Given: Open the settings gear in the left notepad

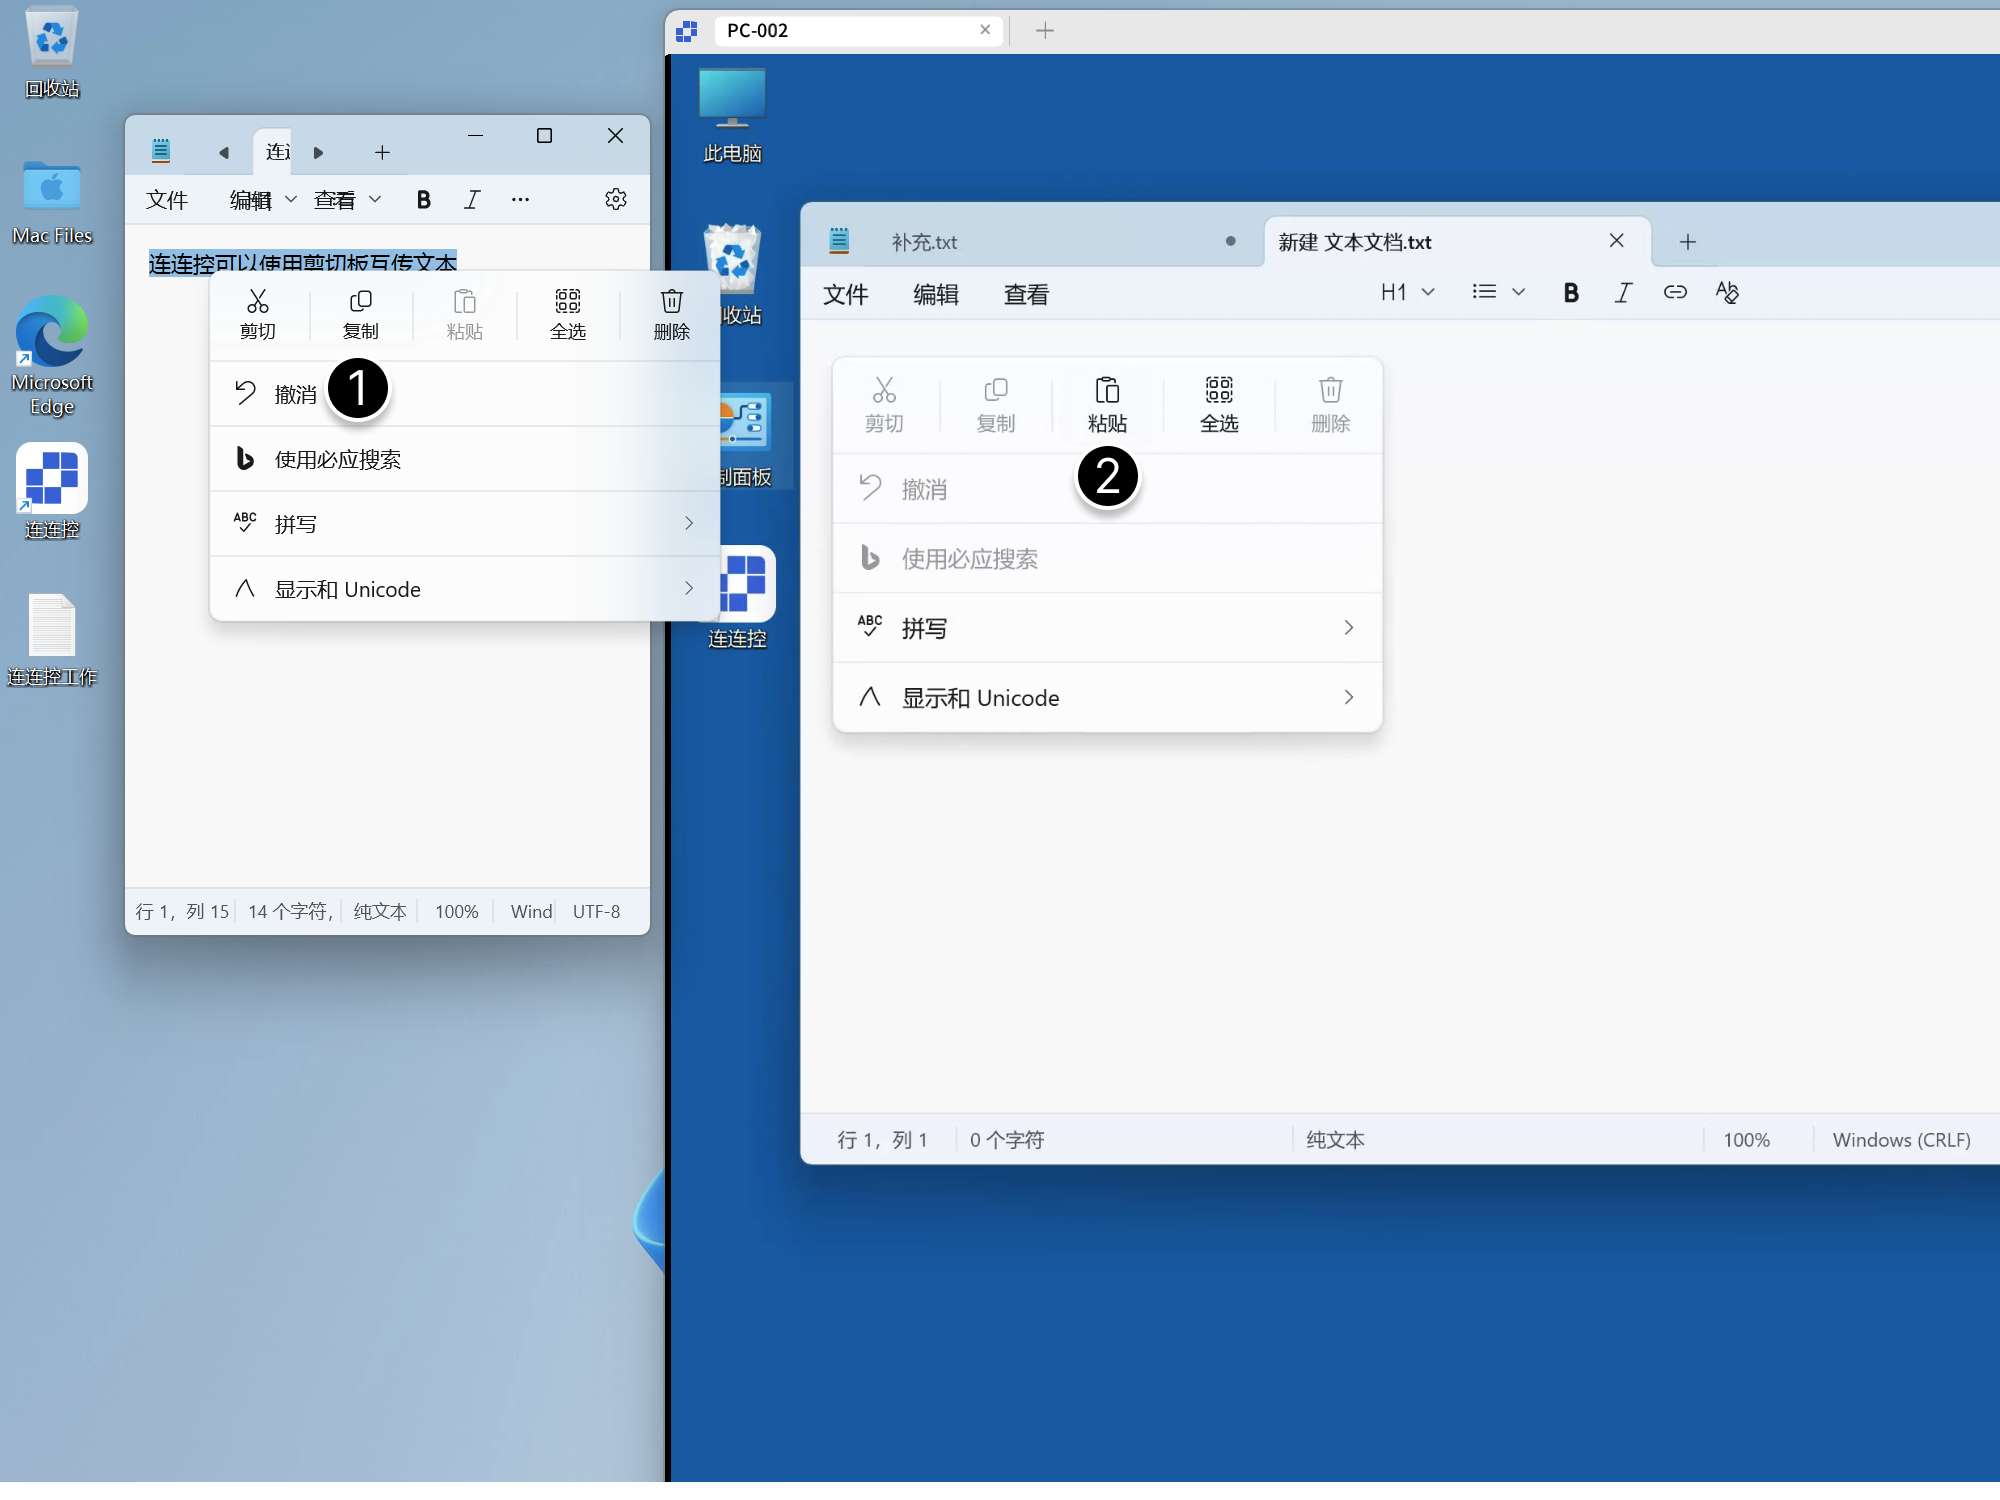Looking at the screenshot, I should [616, 199].
